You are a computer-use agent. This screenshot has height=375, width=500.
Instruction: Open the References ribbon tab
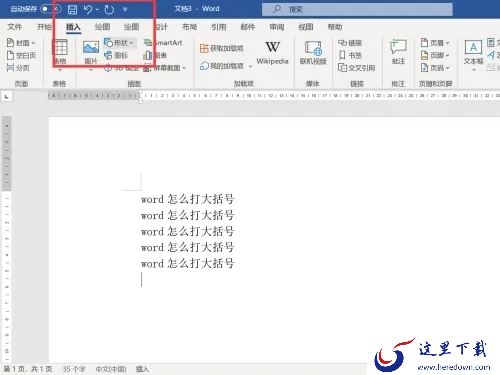pyautogui.click(x=219, y=27)
